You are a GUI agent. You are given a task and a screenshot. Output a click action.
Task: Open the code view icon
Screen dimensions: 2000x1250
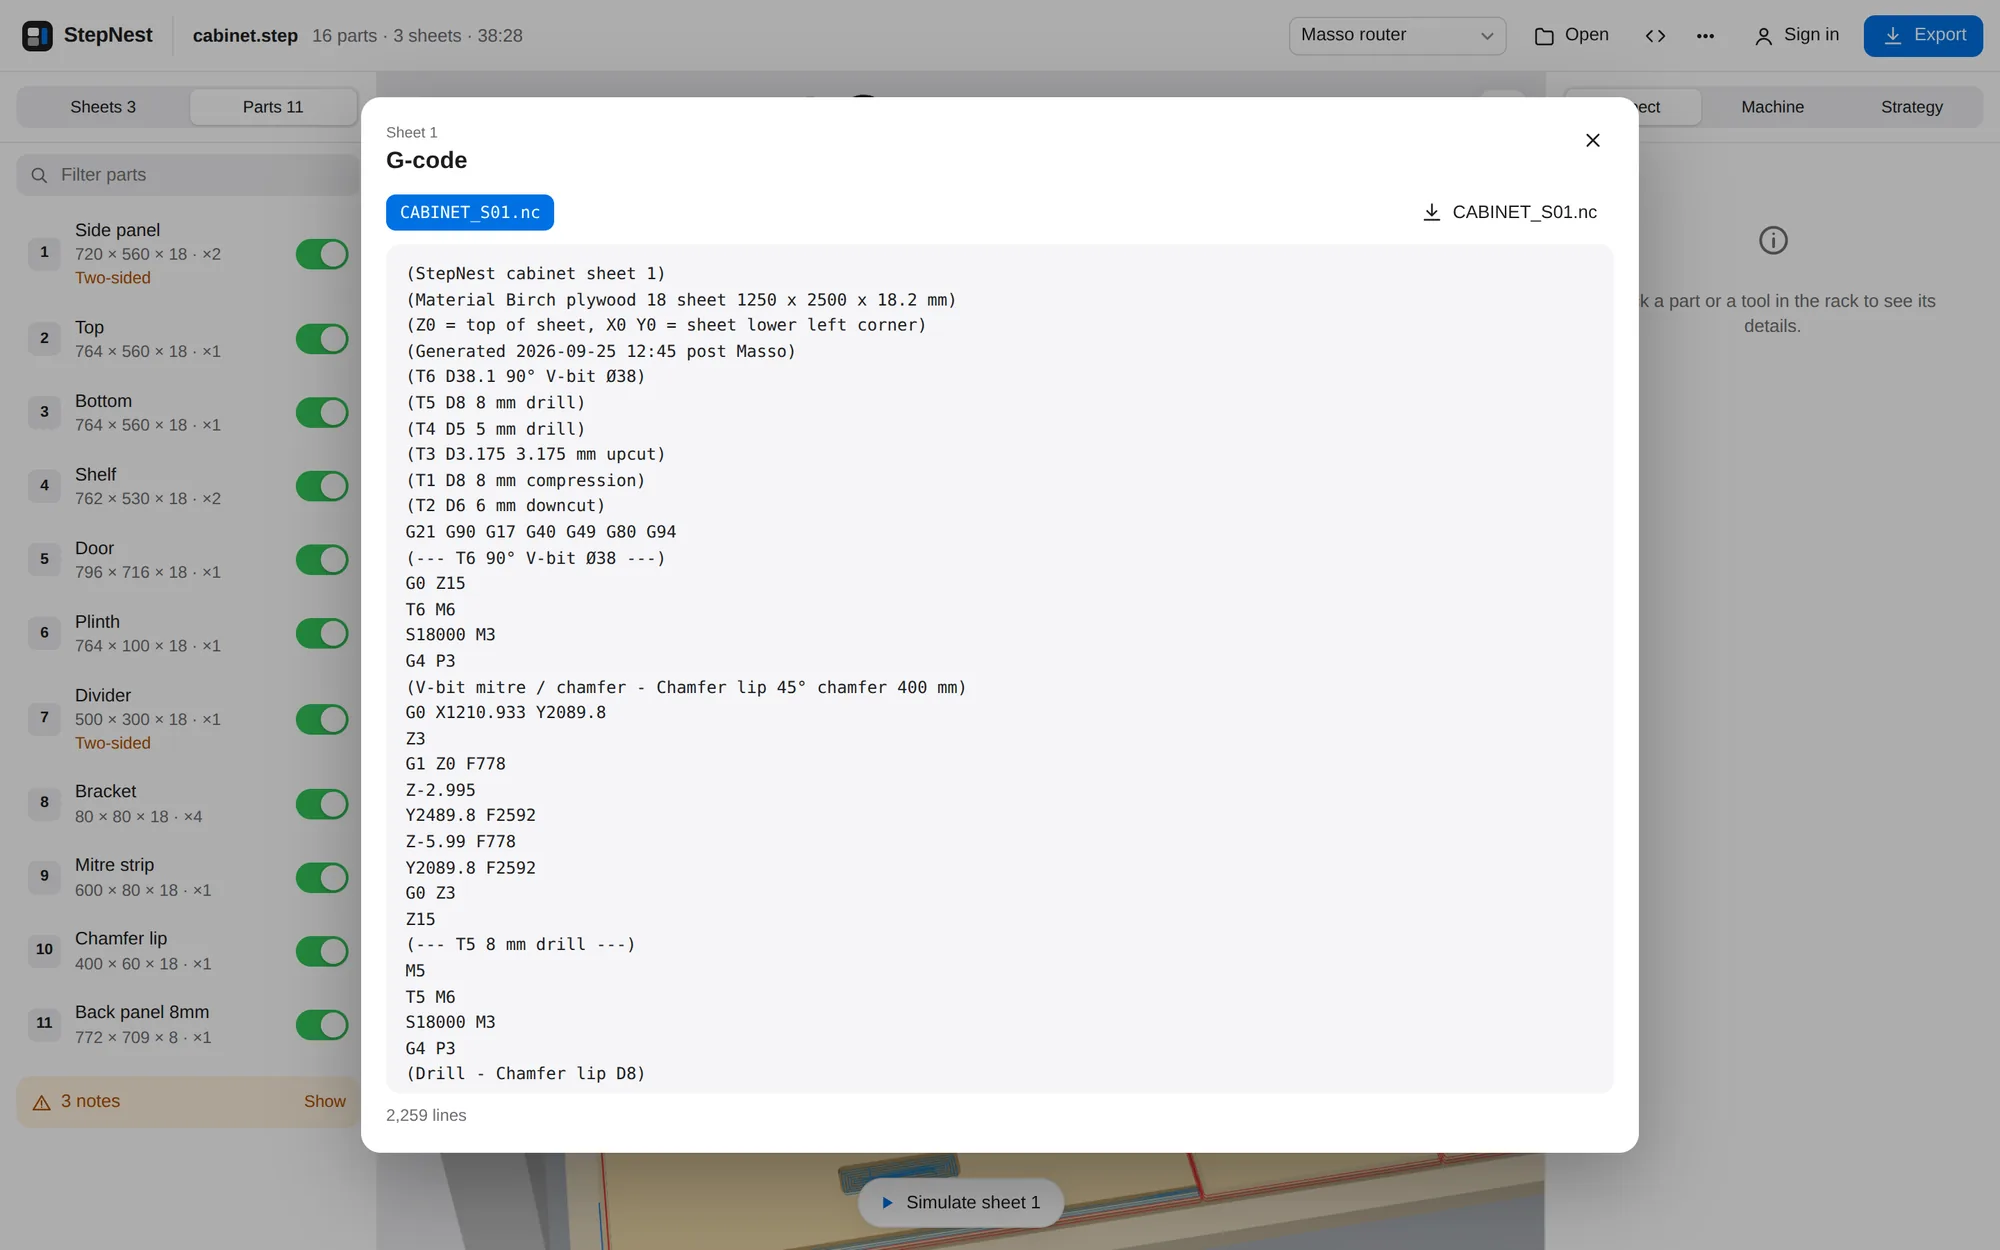[1655, 35]
